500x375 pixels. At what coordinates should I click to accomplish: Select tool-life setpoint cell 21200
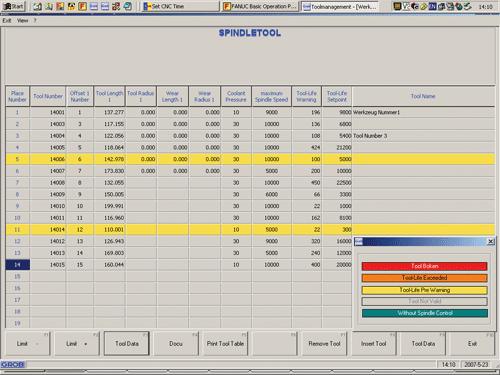[337, 147]
